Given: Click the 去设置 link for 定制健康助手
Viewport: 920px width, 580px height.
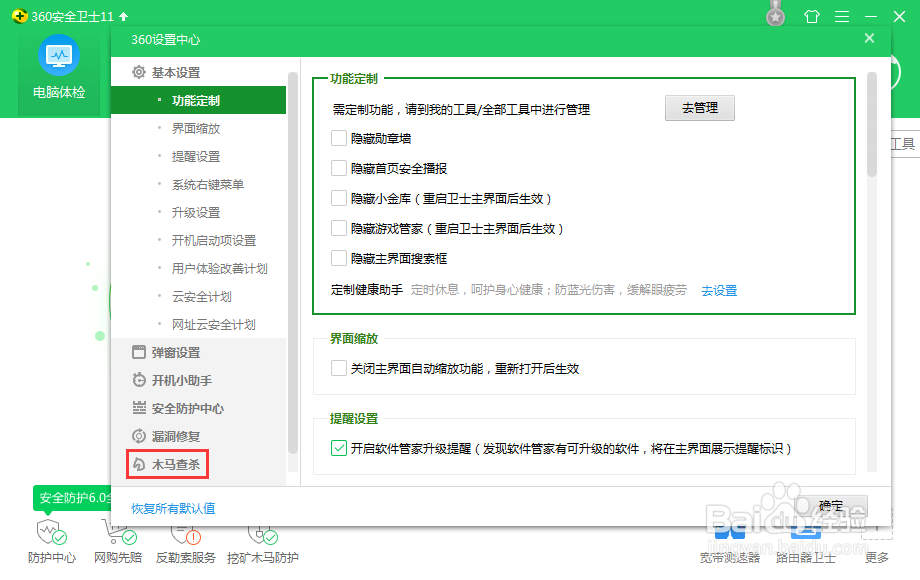Looking at the screenshot, I should coord(719,290).
